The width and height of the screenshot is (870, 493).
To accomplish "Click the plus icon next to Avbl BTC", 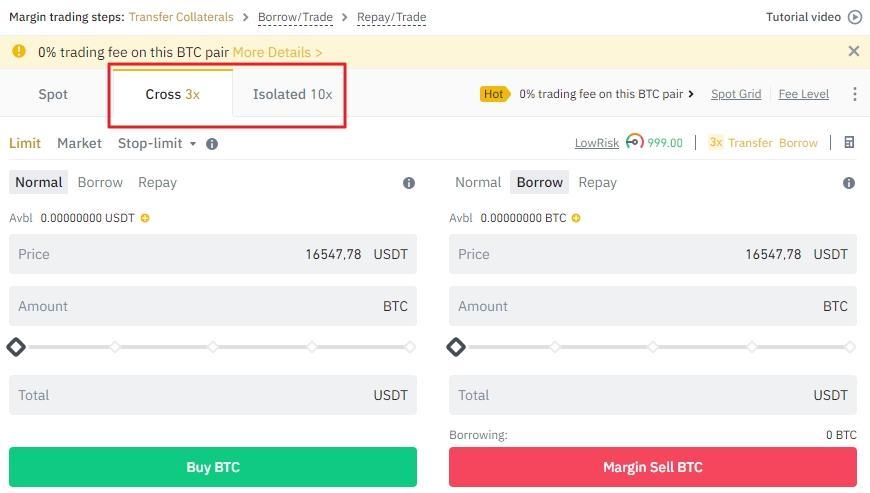I will pos(576,218).
